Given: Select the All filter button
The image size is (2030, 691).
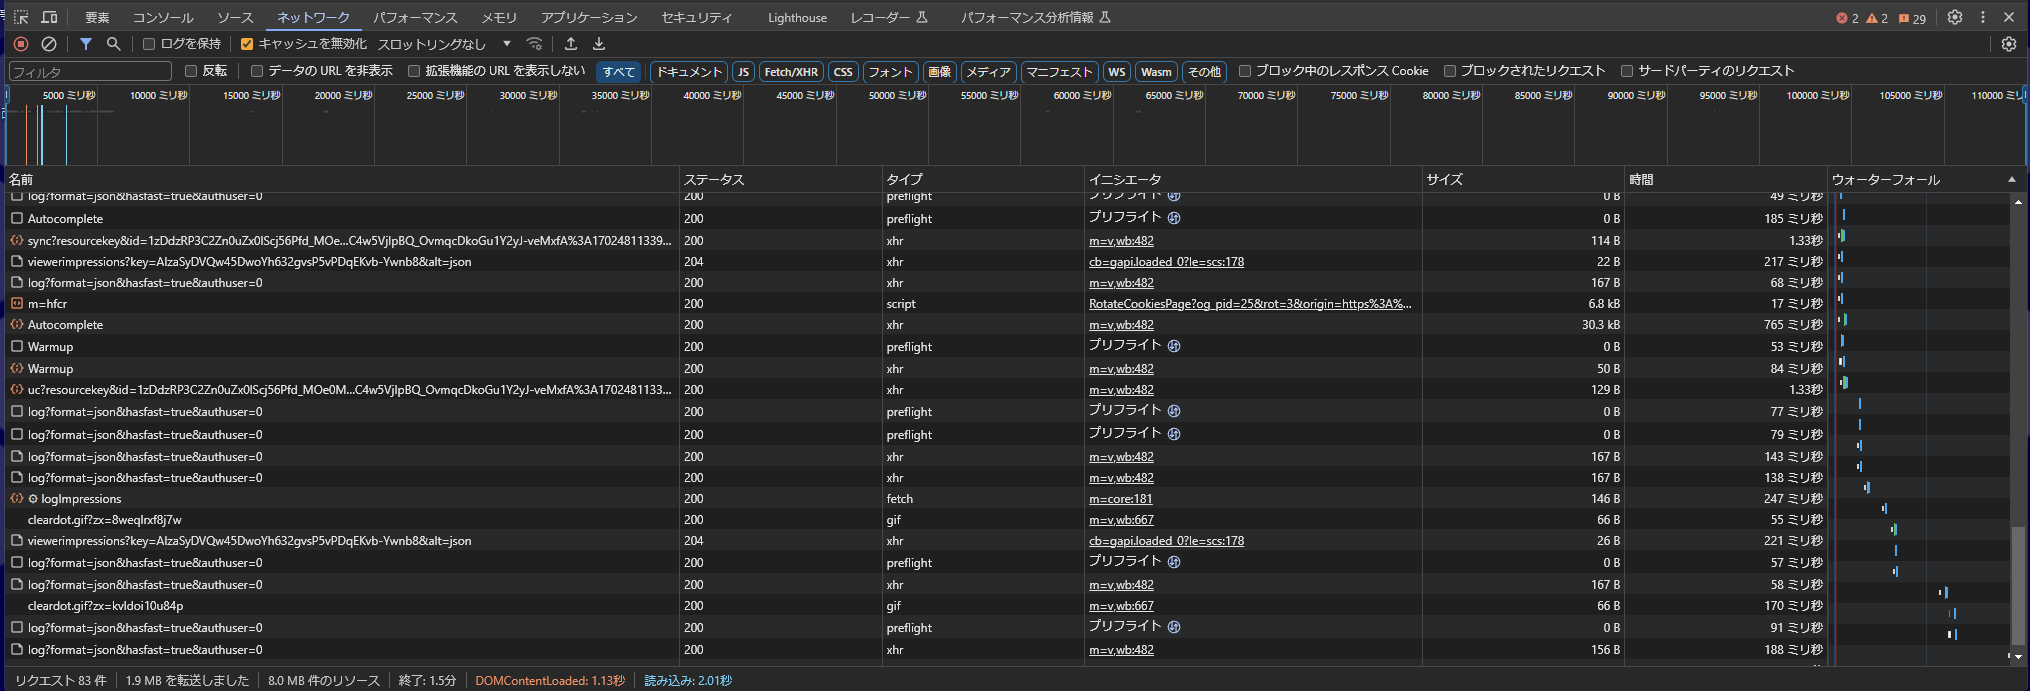Looking at the screenshot, I should [x=618, y=72].
